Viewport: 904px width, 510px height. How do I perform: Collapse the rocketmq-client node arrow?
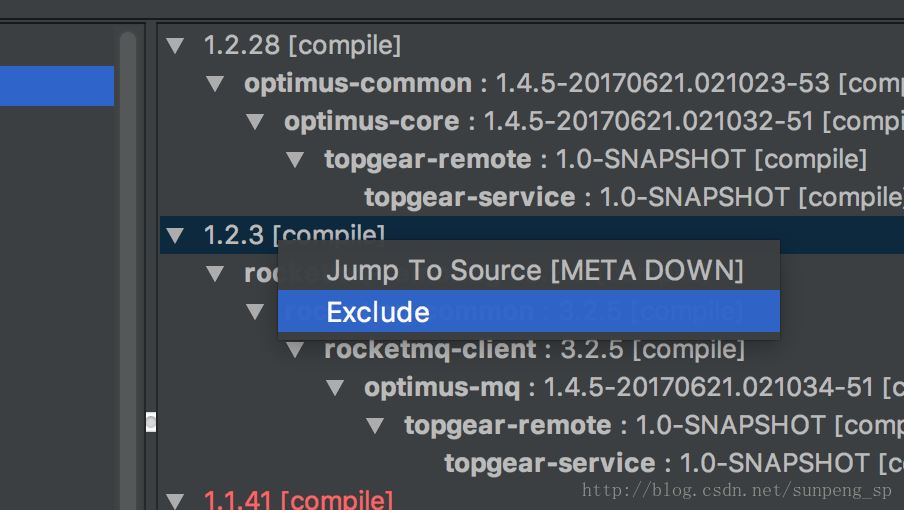(295, 349)
